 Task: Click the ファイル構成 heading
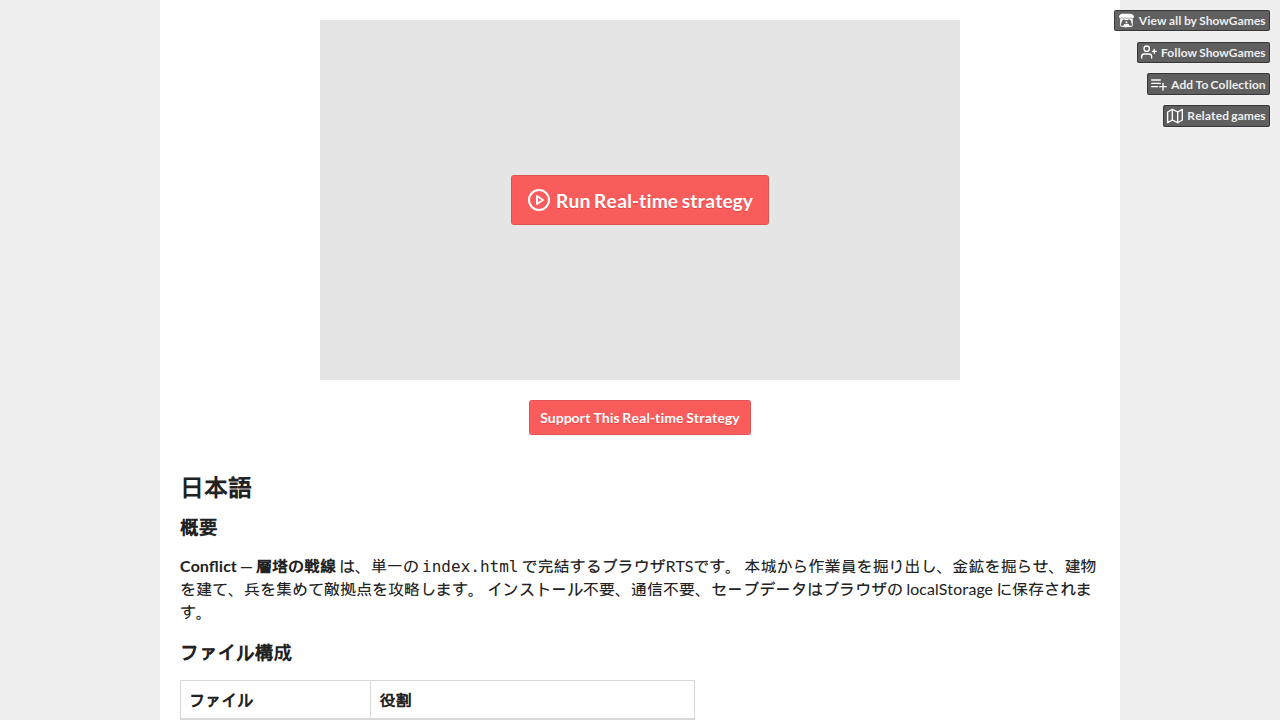coord(236,653)
